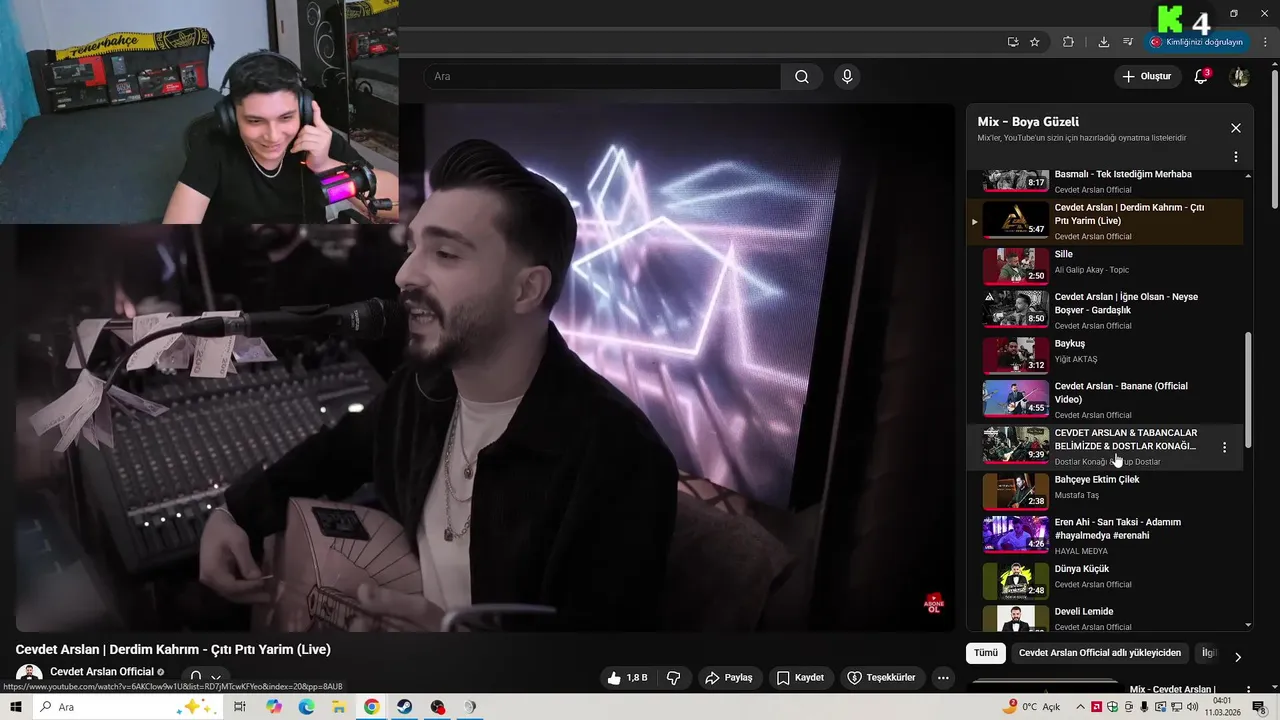Open Windows notification center icon
1280x720 pixels.
[1259, 707]
